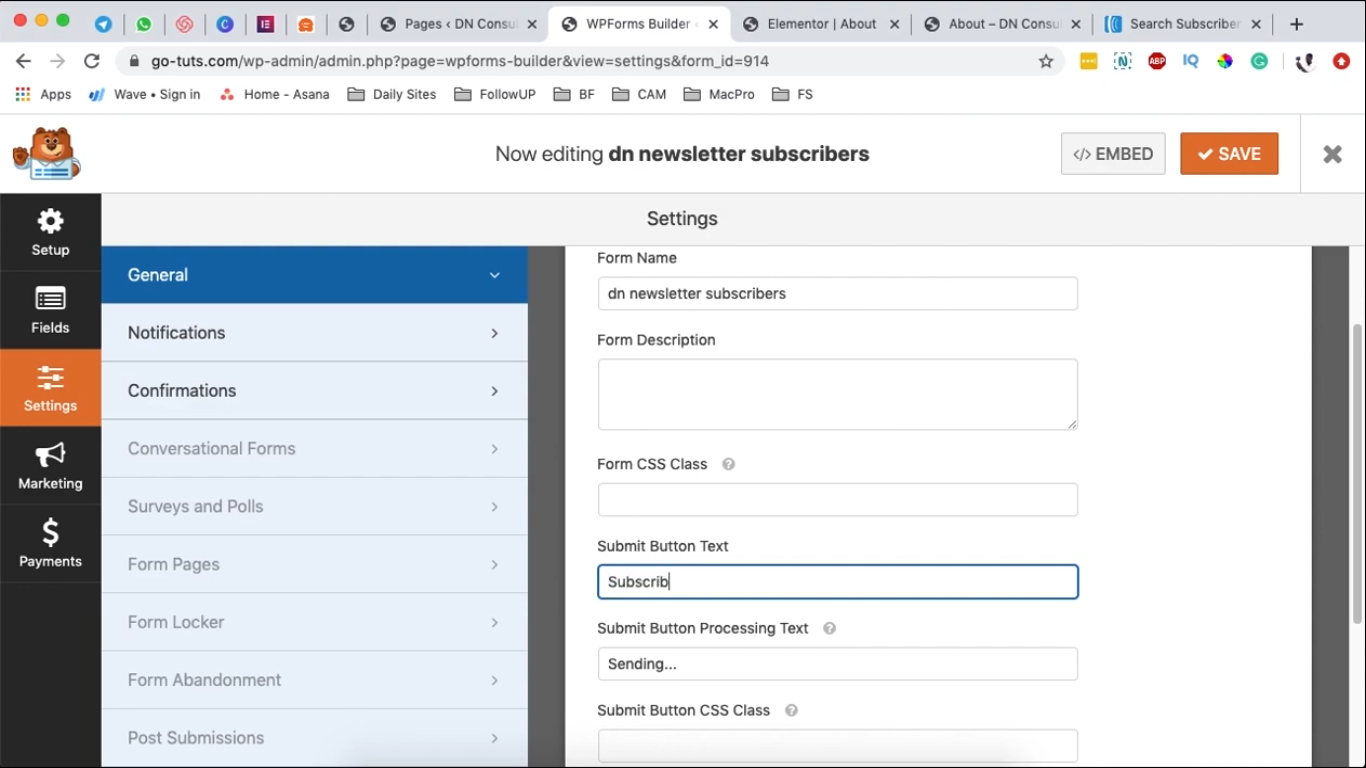Image resolution: width=1366 pixels, height=768 pixels.
Task: Expand the Form Locker section
Action: pos(314,622)
